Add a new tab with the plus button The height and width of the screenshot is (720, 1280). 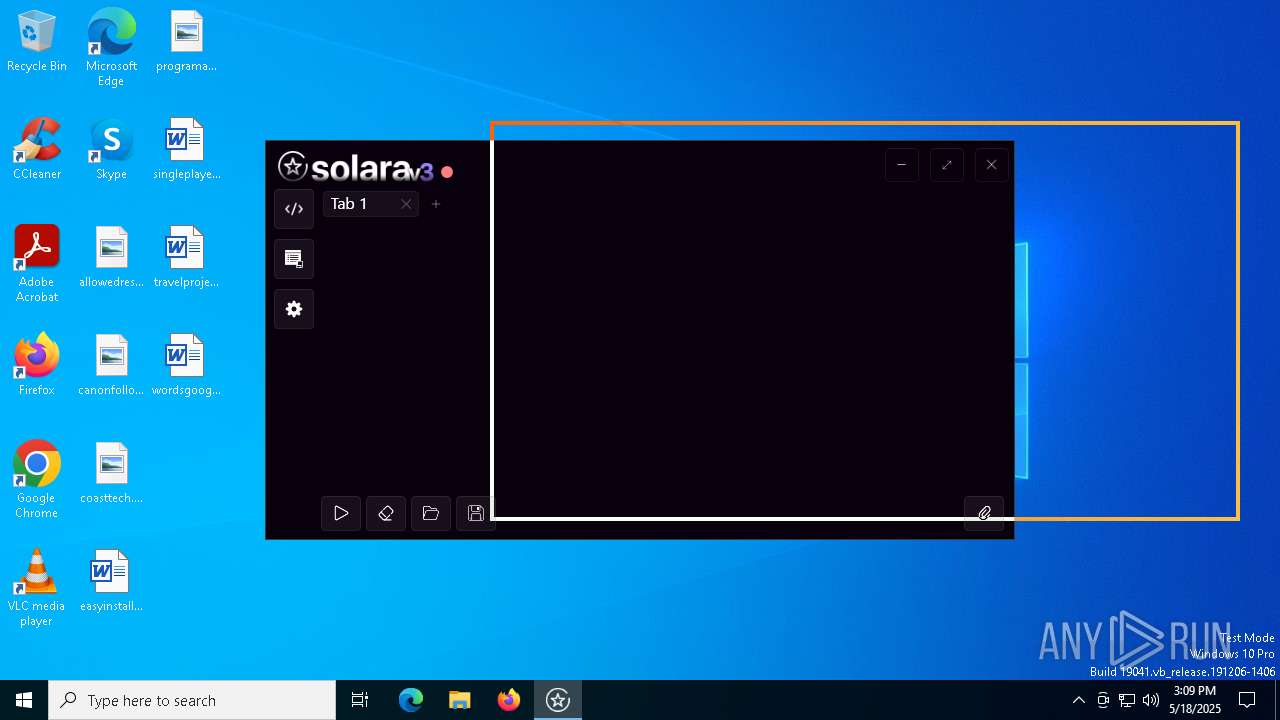click(436, 204)
